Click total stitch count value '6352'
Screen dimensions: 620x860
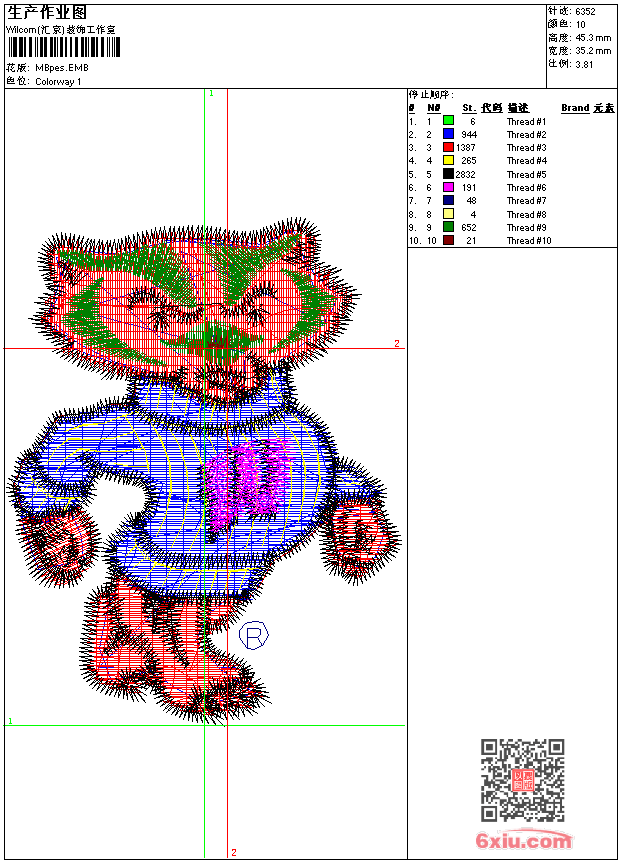pos(585,12)
